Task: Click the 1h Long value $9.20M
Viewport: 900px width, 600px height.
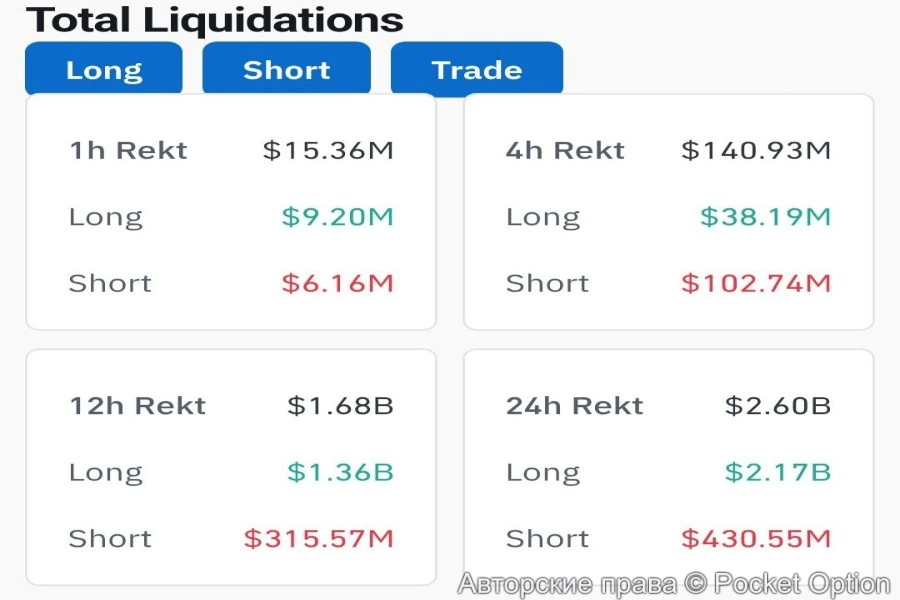Action: pyautogui.click(x=337, y=217)
